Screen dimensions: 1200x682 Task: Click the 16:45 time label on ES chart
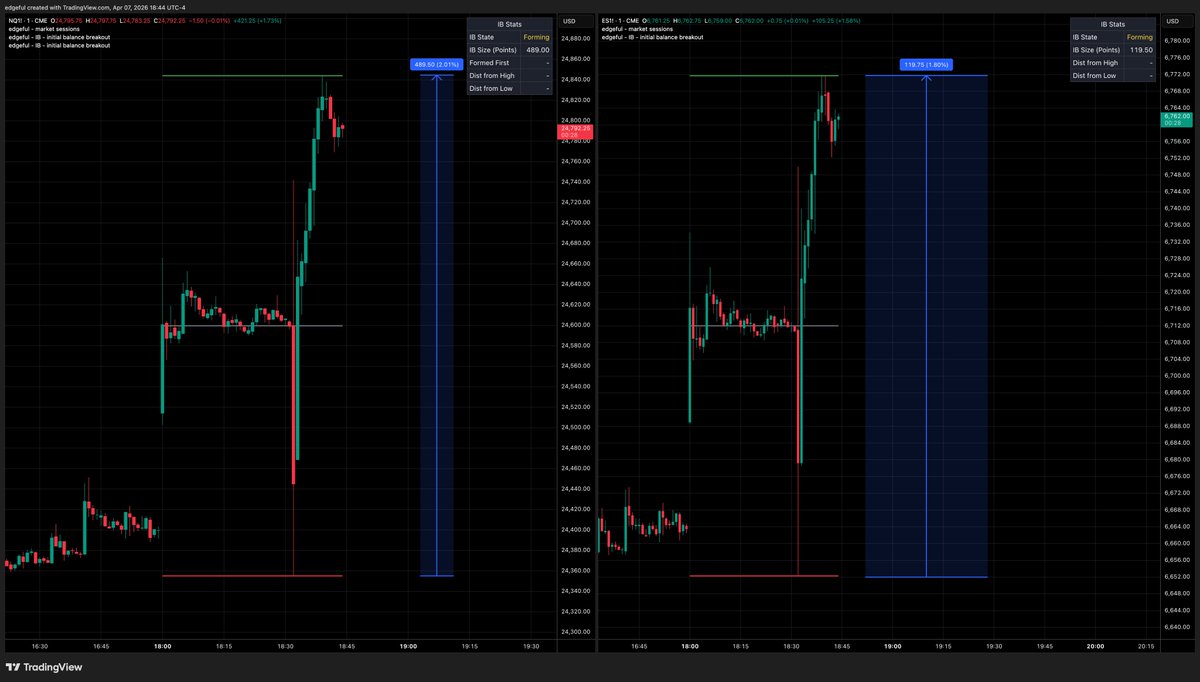[x=638, y=646]
